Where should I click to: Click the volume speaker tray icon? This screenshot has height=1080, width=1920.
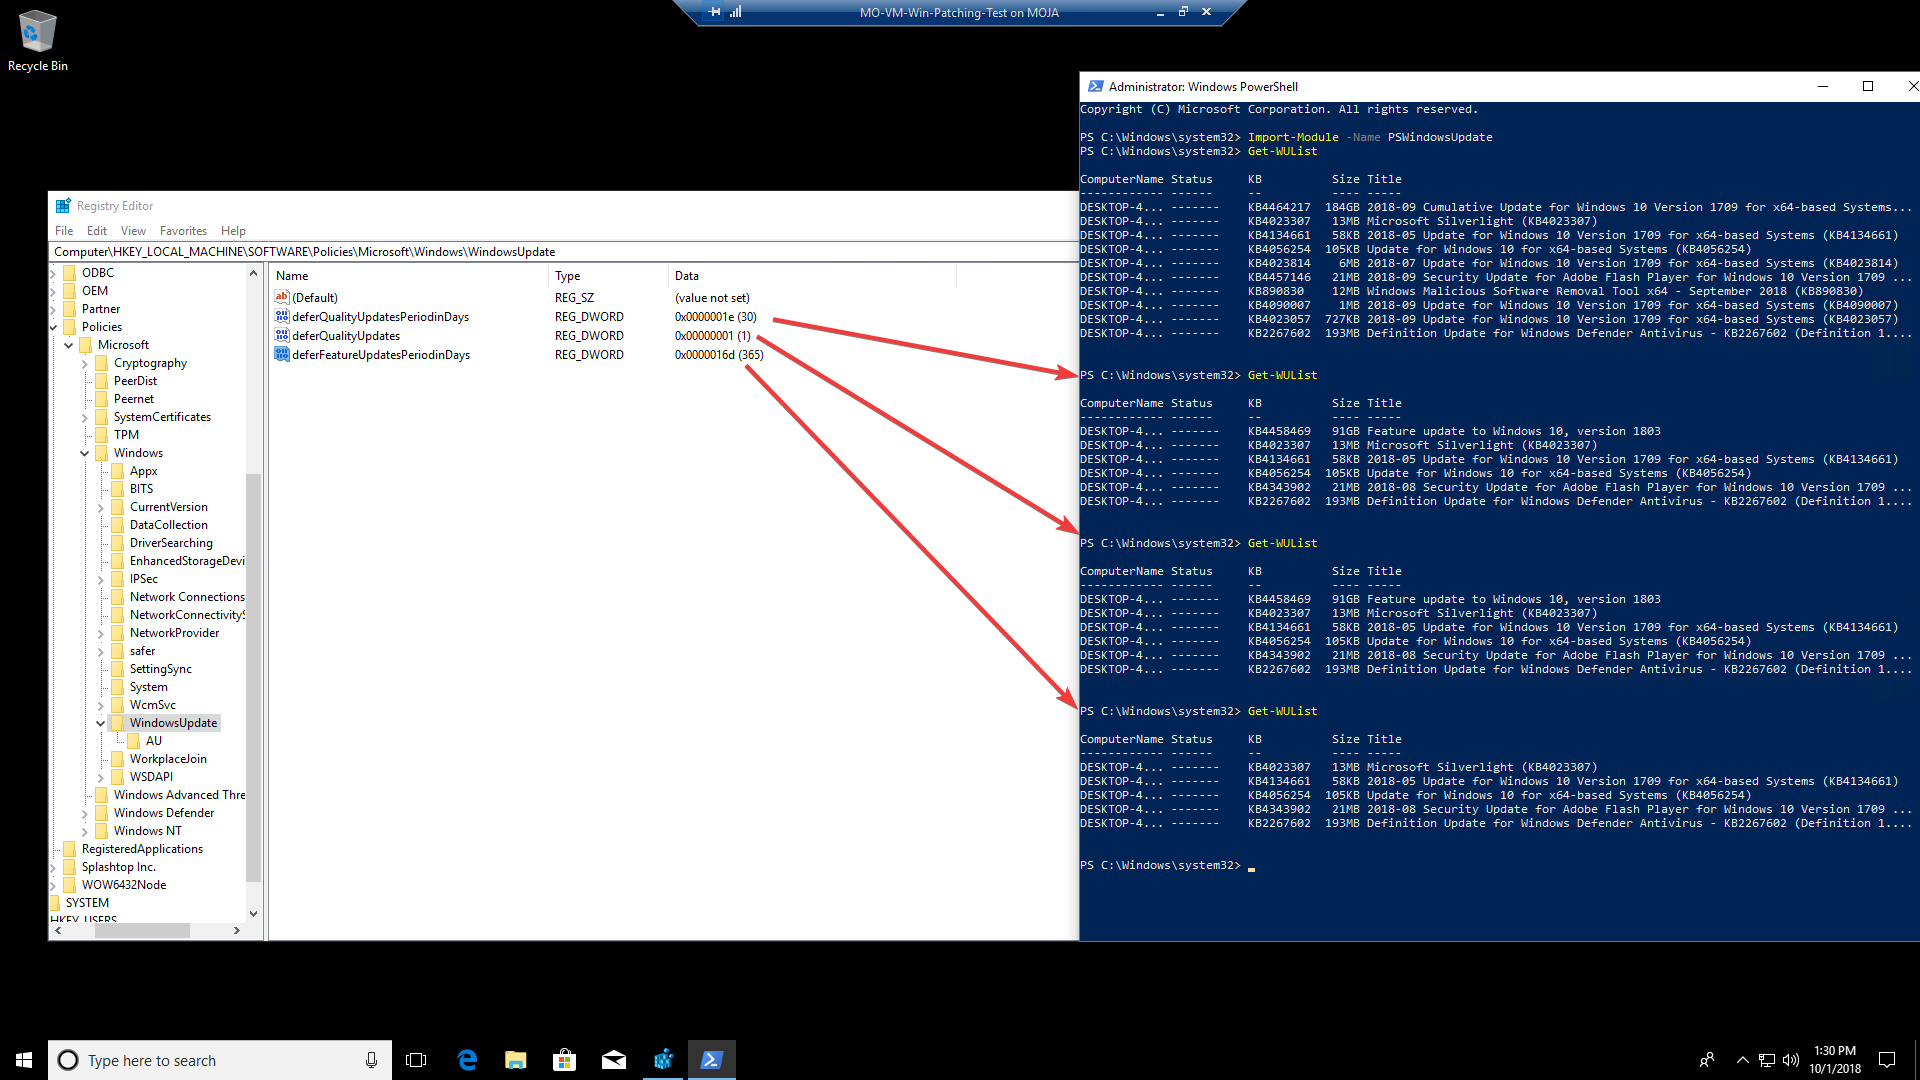[1791, 1060]
